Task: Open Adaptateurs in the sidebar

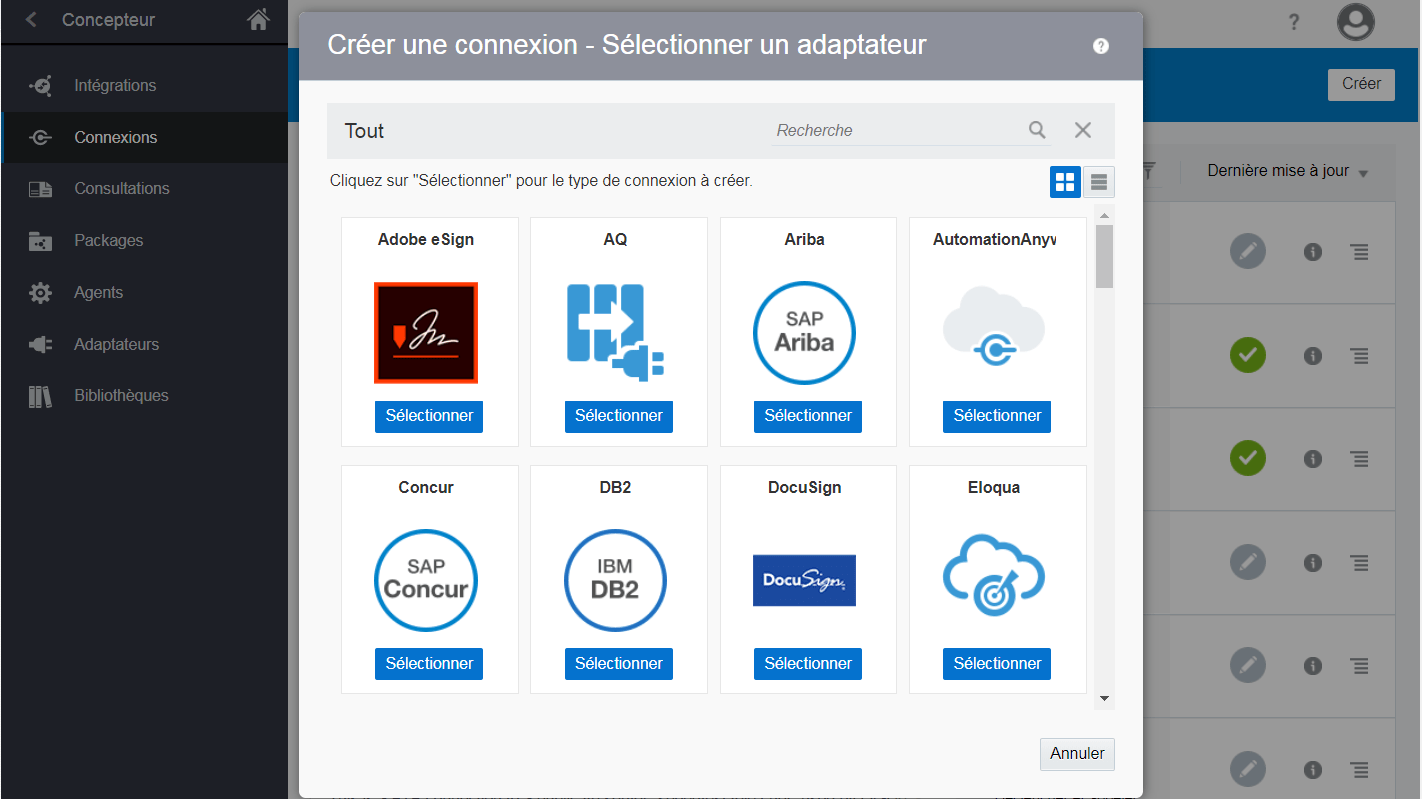Action: click(x=116, y=344)
